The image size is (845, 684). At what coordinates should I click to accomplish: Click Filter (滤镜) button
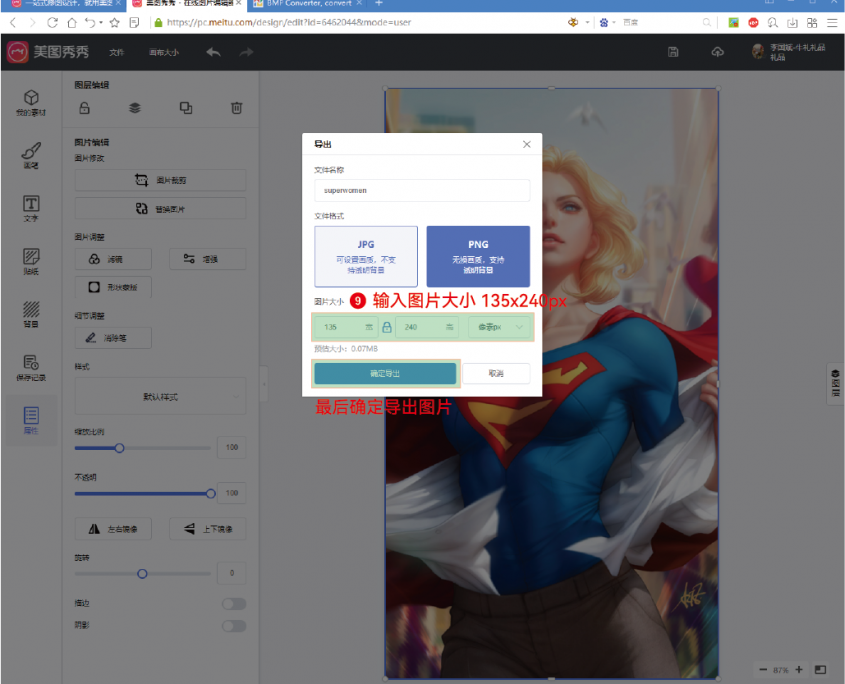[x=113, y=259]
